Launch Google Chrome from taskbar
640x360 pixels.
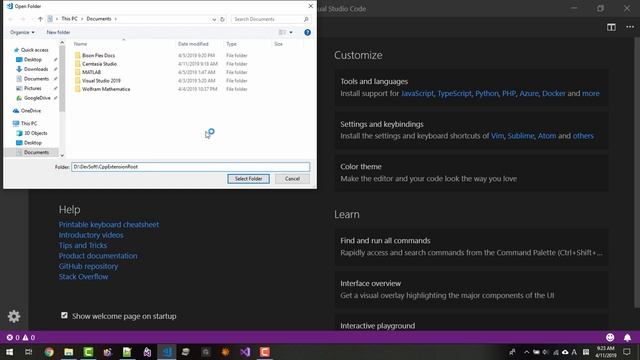(49, 352)
